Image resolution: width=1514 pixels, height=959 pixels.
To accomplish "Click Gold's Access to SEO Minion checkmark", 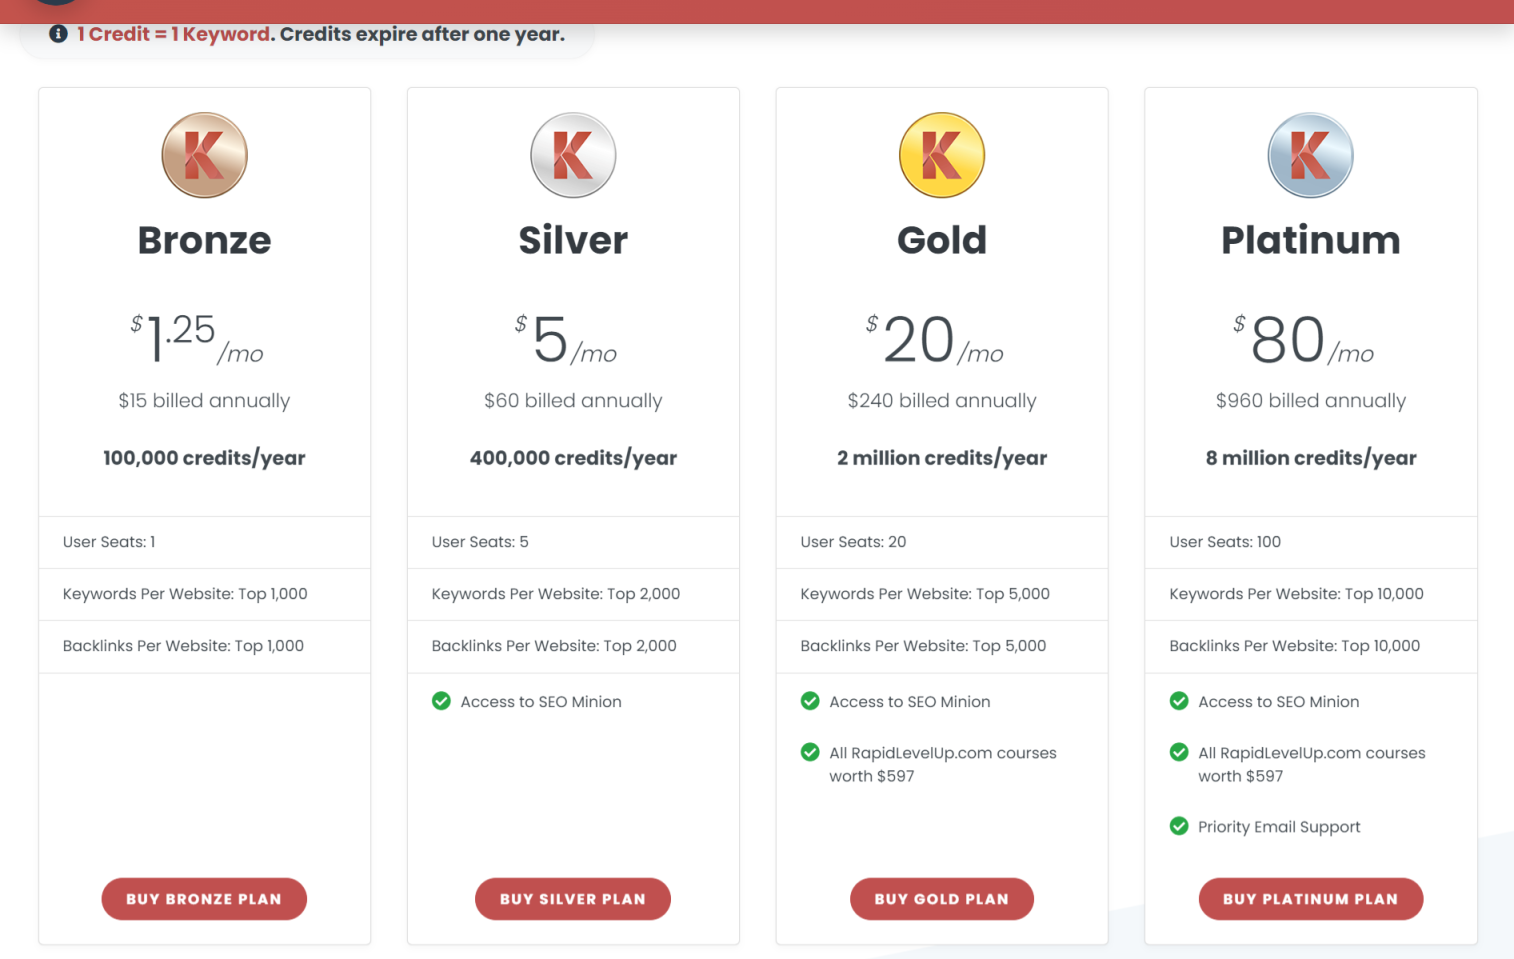I will tap(810, 701).
